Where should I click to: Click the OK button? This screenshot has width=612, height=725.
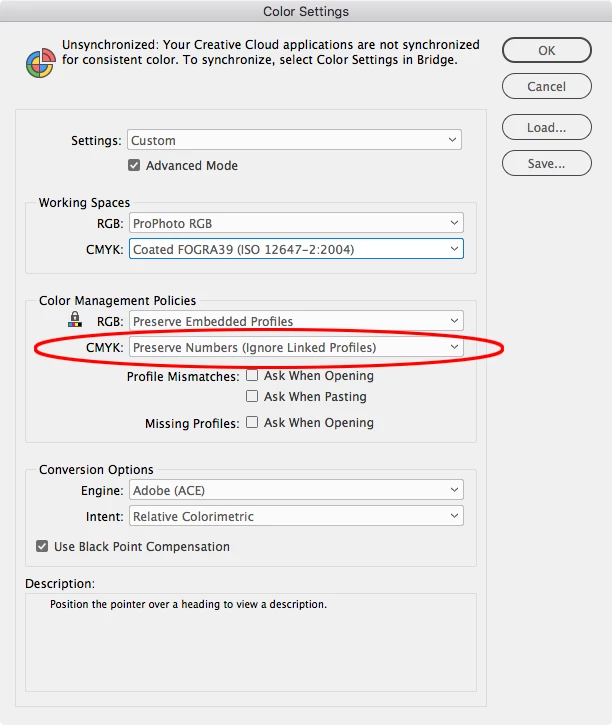pos(546,50)
